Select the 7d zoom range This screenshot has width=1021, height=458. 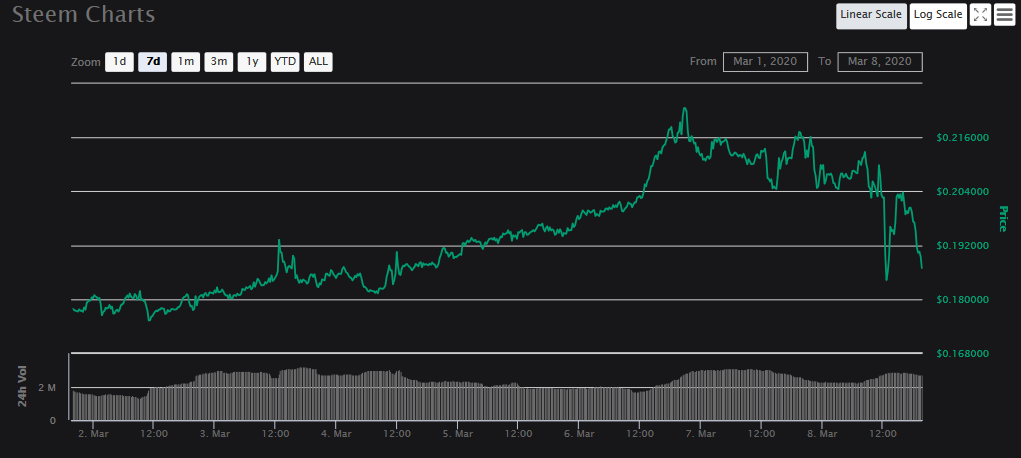[x=153, y=62]
